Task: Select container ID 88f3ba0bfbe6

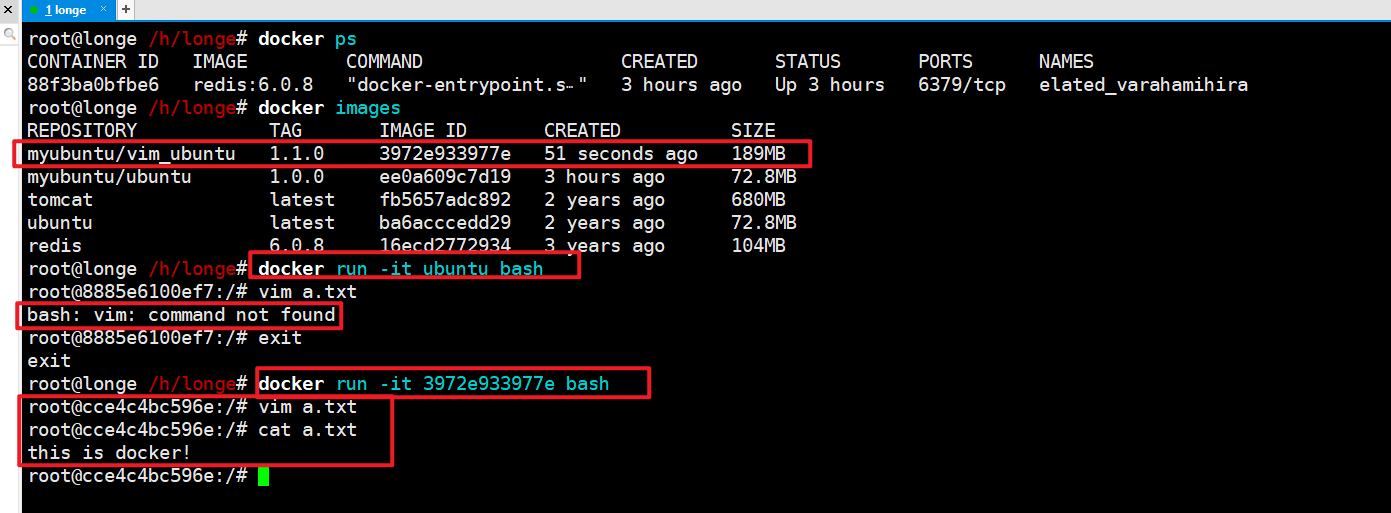Action: click(93, 85)
